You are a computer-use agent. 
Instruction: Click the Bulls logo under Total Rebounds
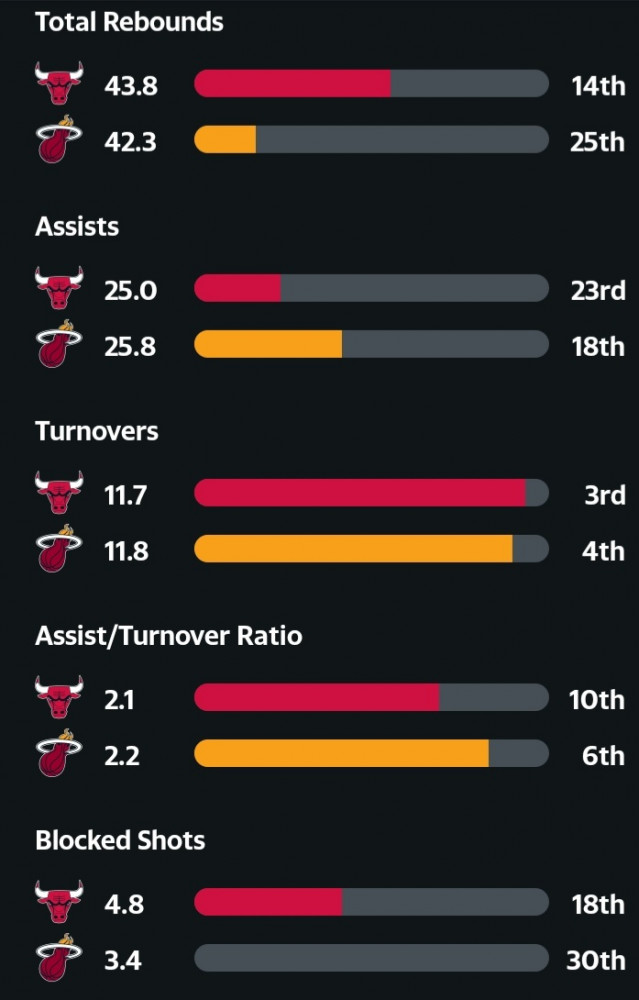tap(59, 84)
